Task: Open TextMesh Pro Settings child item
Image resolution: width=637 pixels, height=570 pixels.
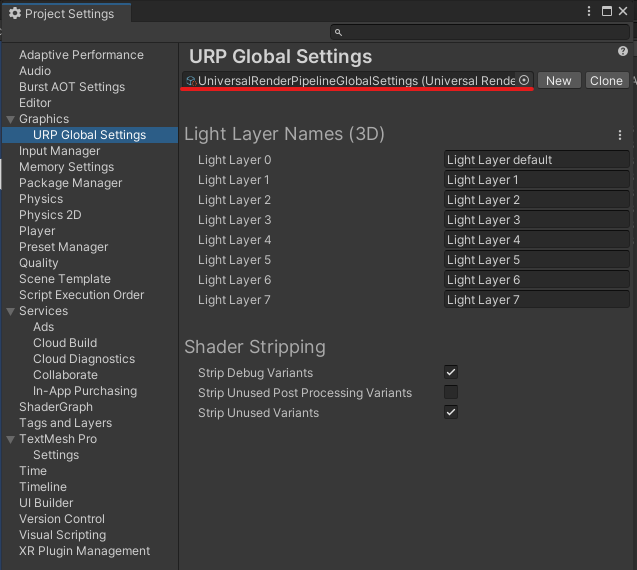Action: pos(56,455)
